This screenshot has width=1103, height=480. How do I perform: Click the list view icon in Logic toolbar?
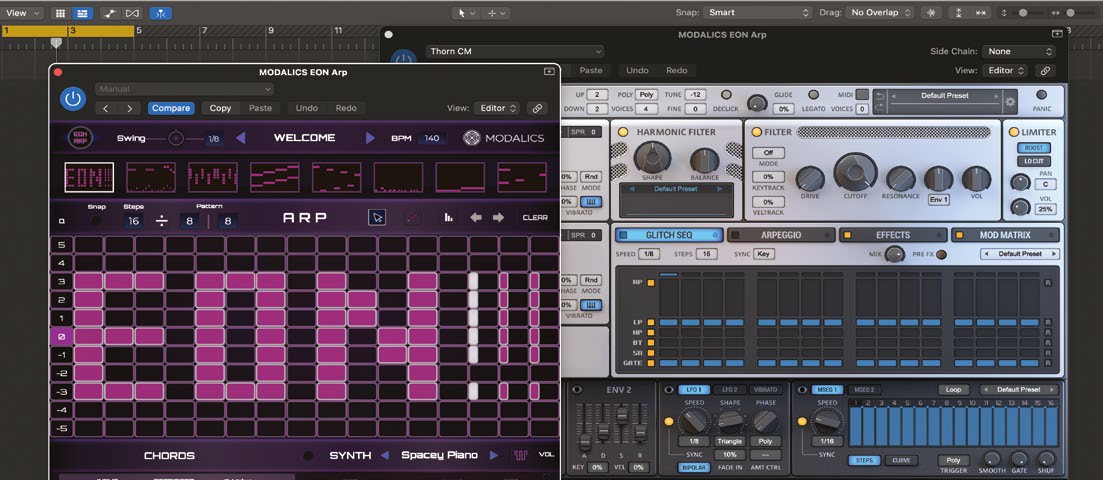pos(82,13)
